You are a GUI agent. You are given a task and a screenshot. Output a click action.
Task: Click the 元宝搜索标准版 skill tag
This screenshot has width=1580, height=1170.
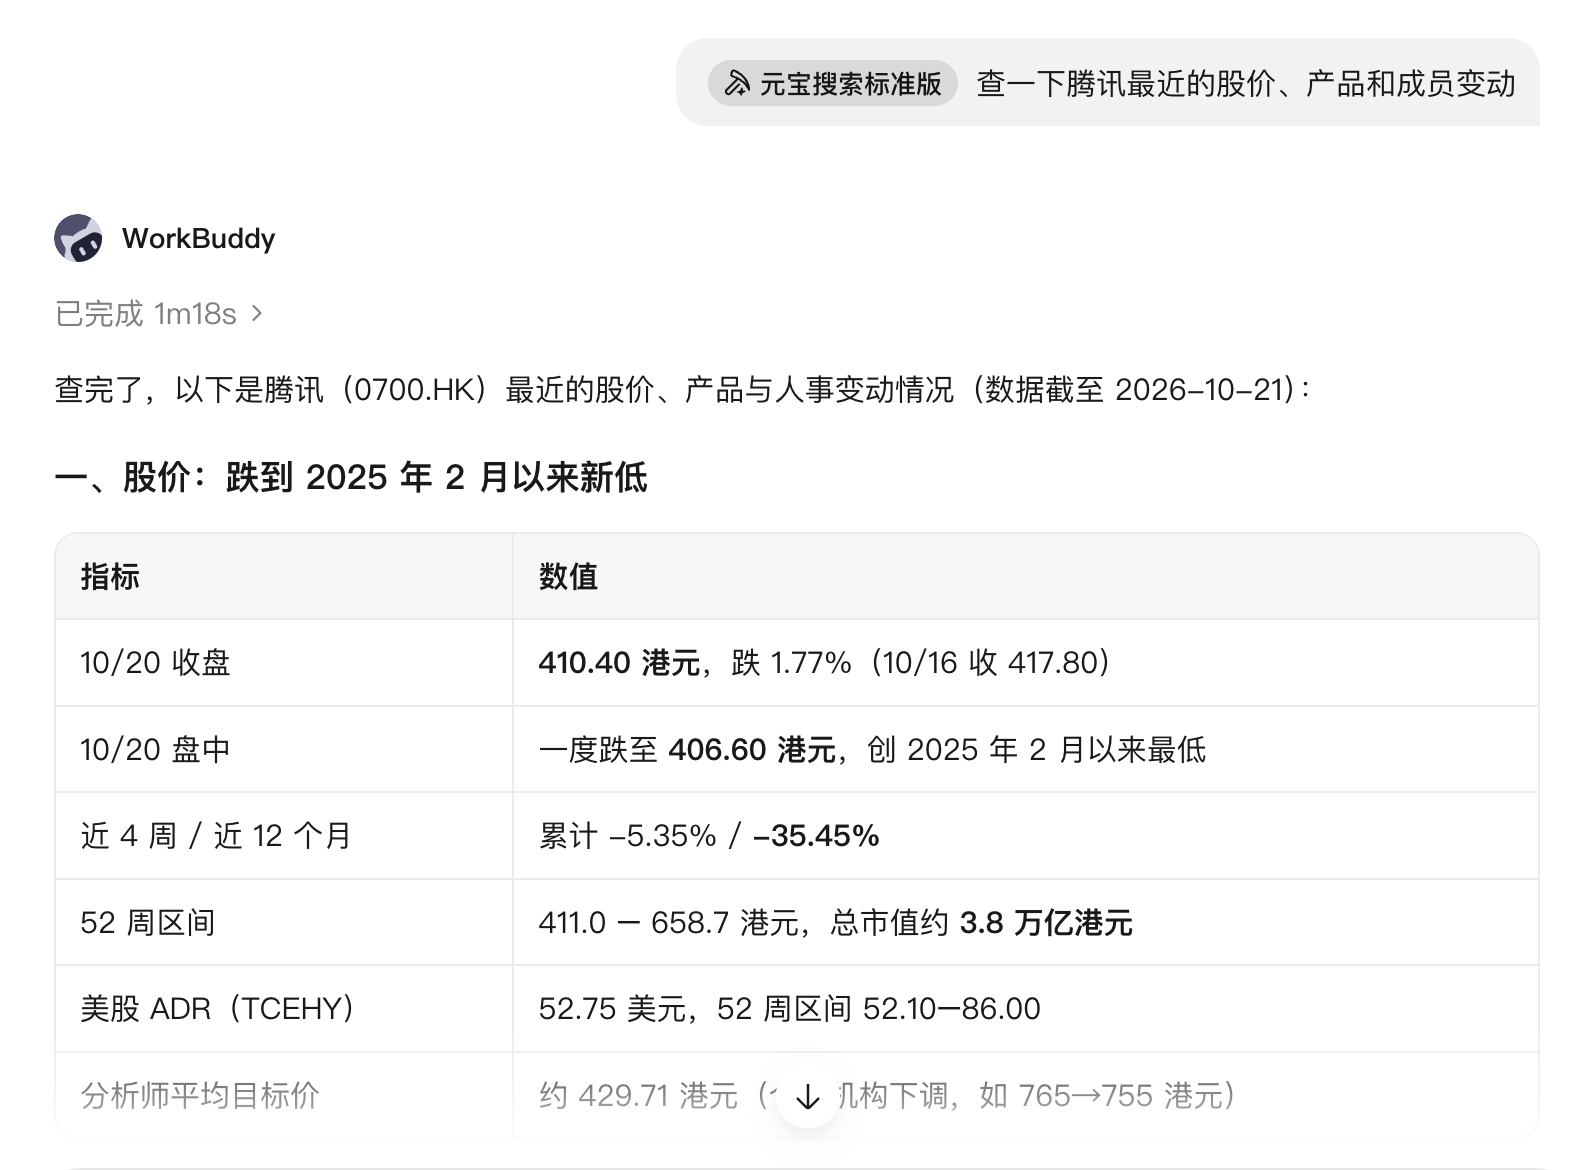point(833,83)
